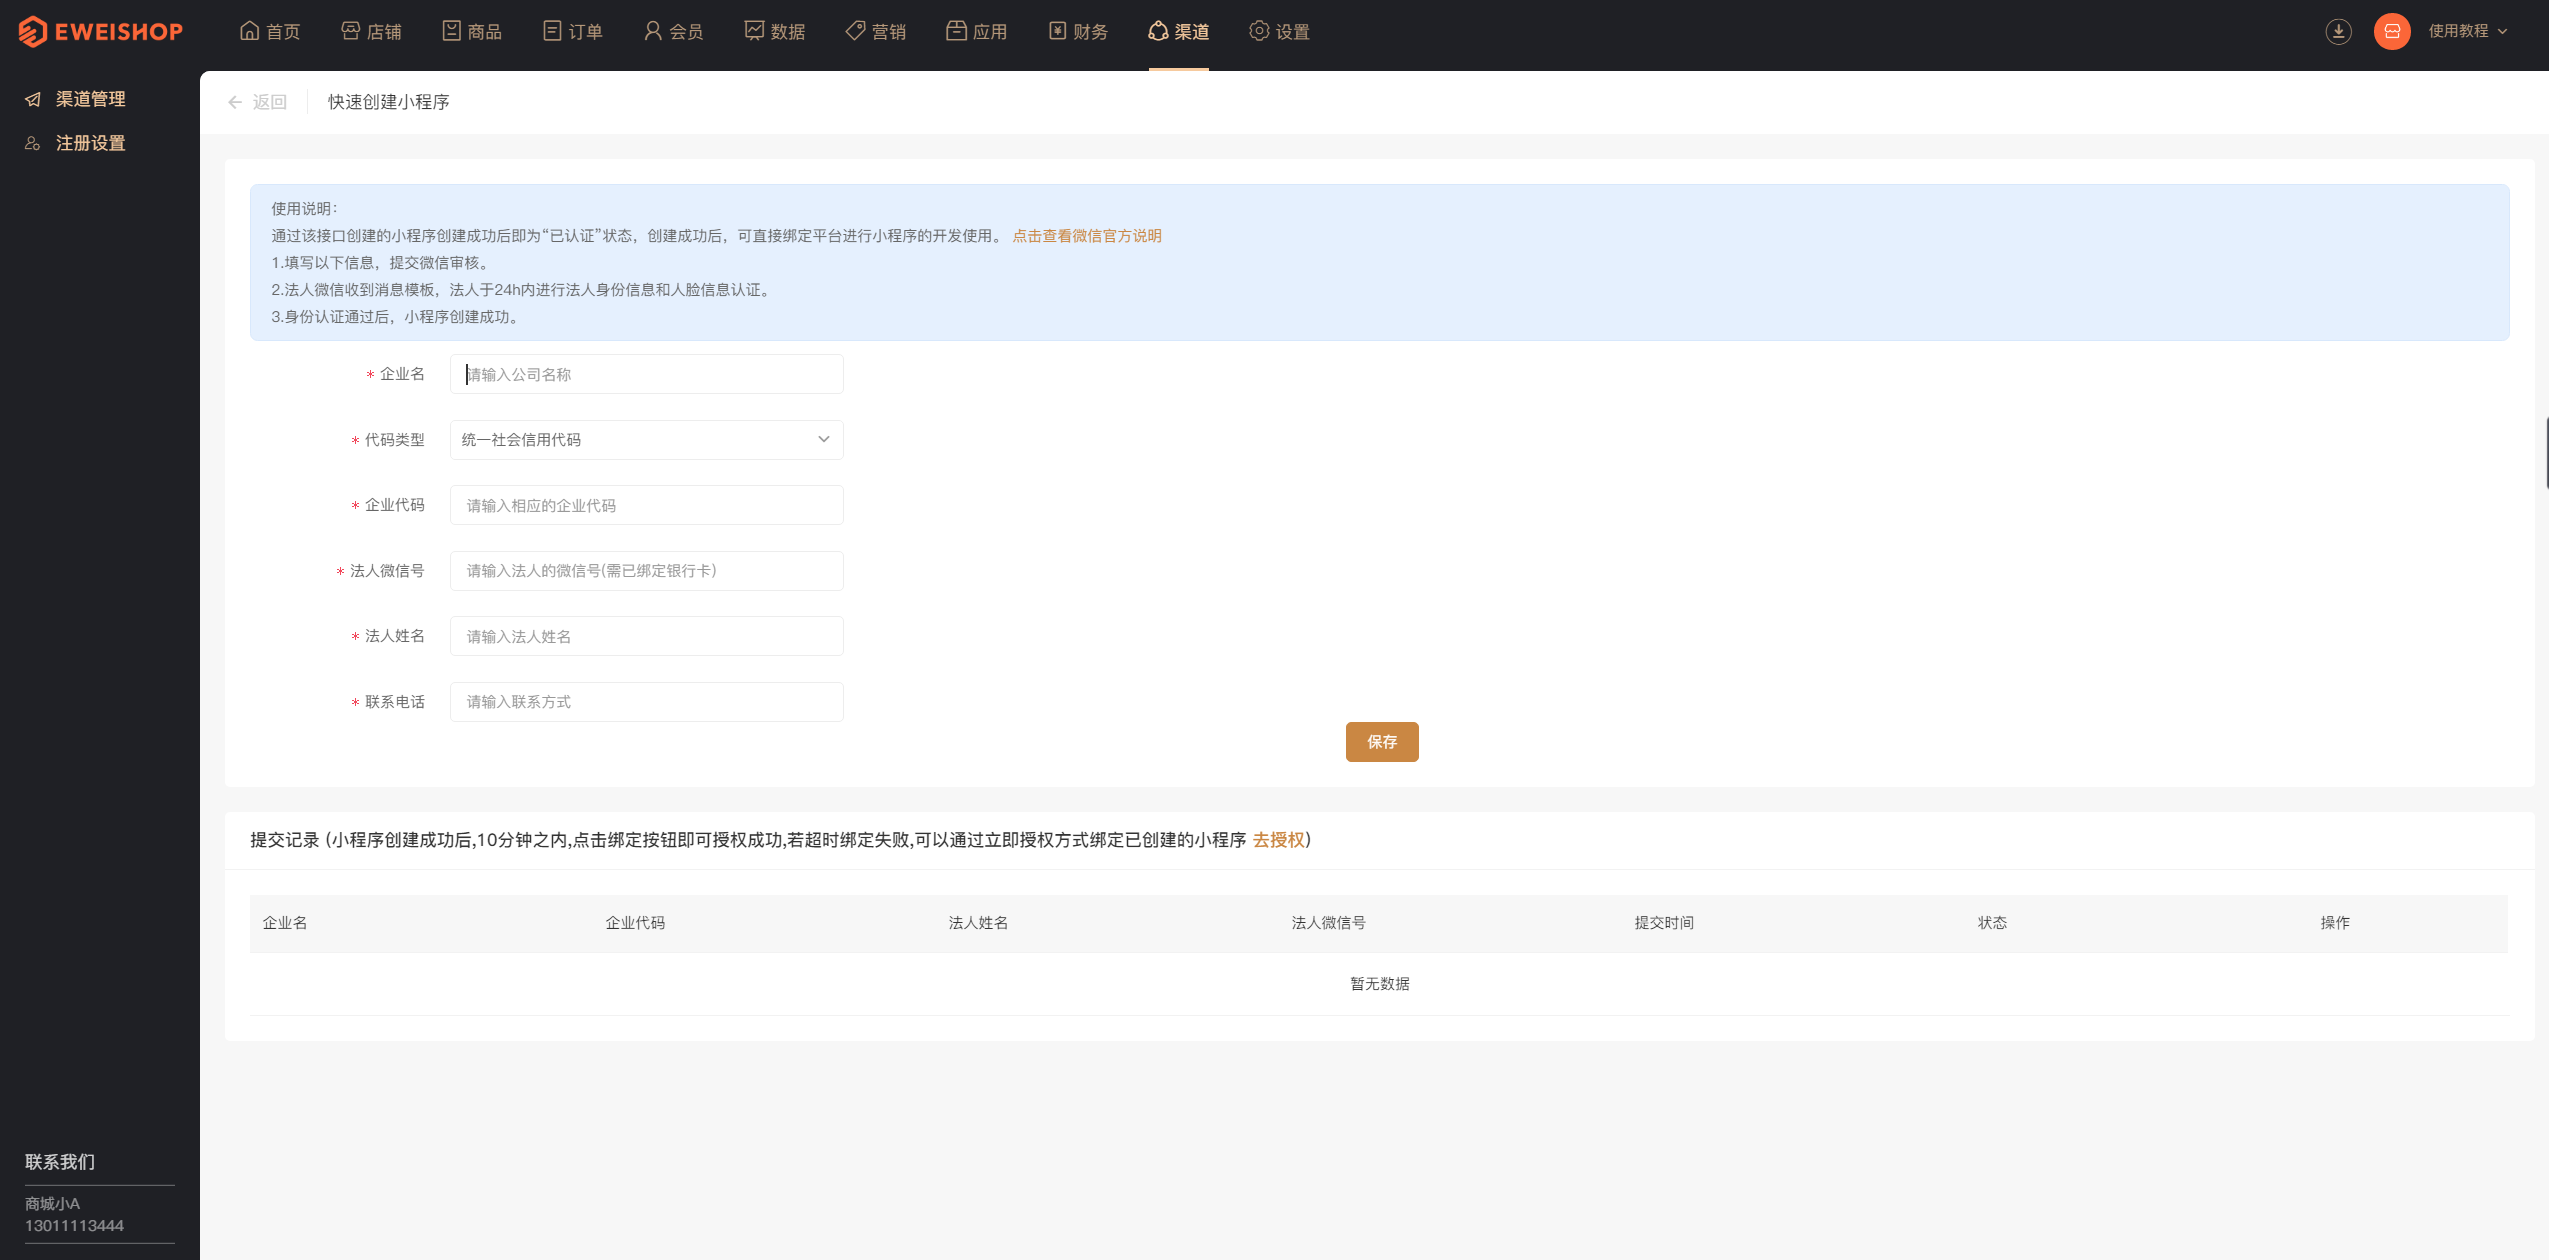Click the 店铺 store icon
Screen dimensions: 2549x1260
pos(351,31)
